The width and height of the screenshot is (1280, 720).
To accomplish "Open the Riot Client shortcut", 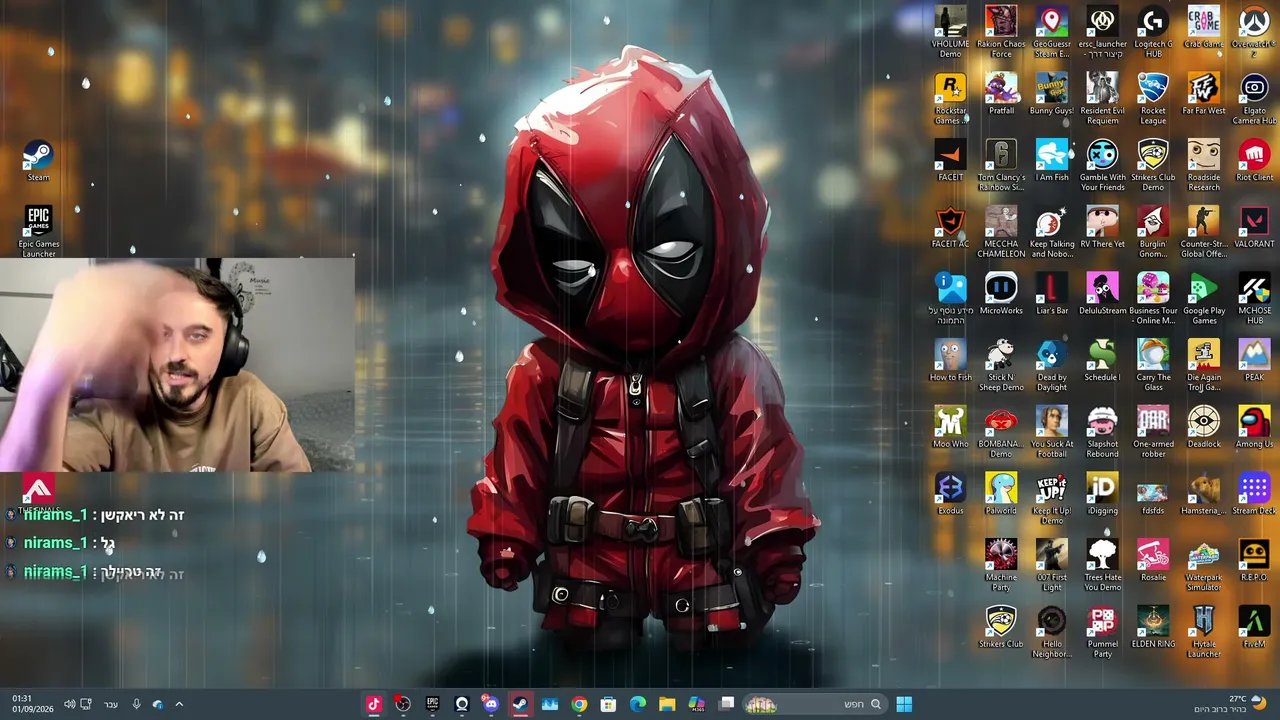I will point(1254,161).
